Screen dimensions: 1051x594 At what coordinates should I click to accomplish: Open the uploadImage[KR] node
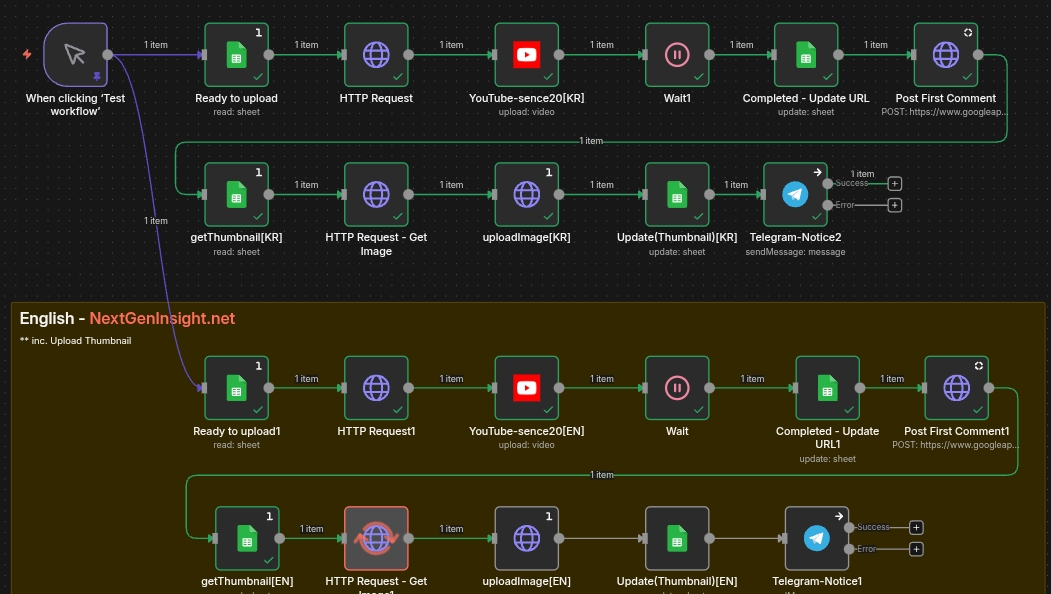pos(526,194)
